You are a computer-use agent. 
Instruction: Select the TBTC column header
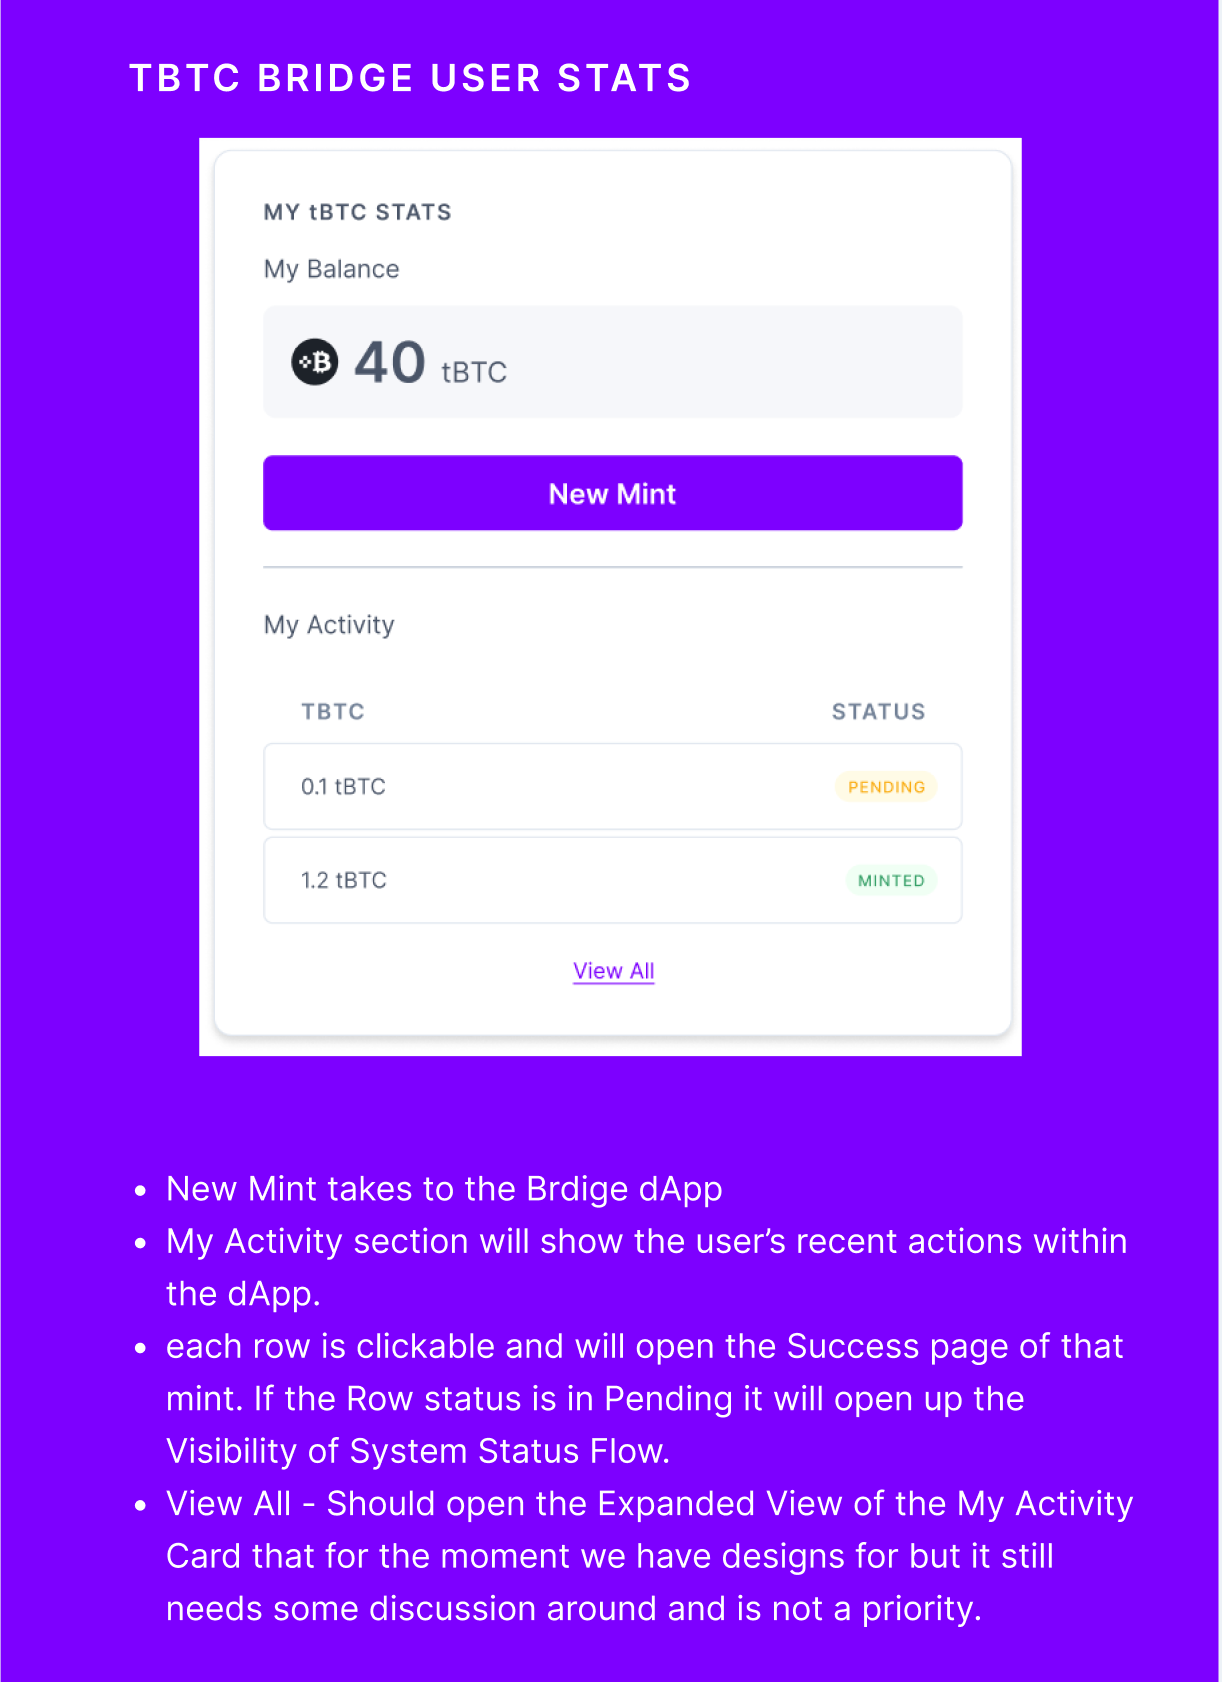pyautogui.click(x=332, y=711)
